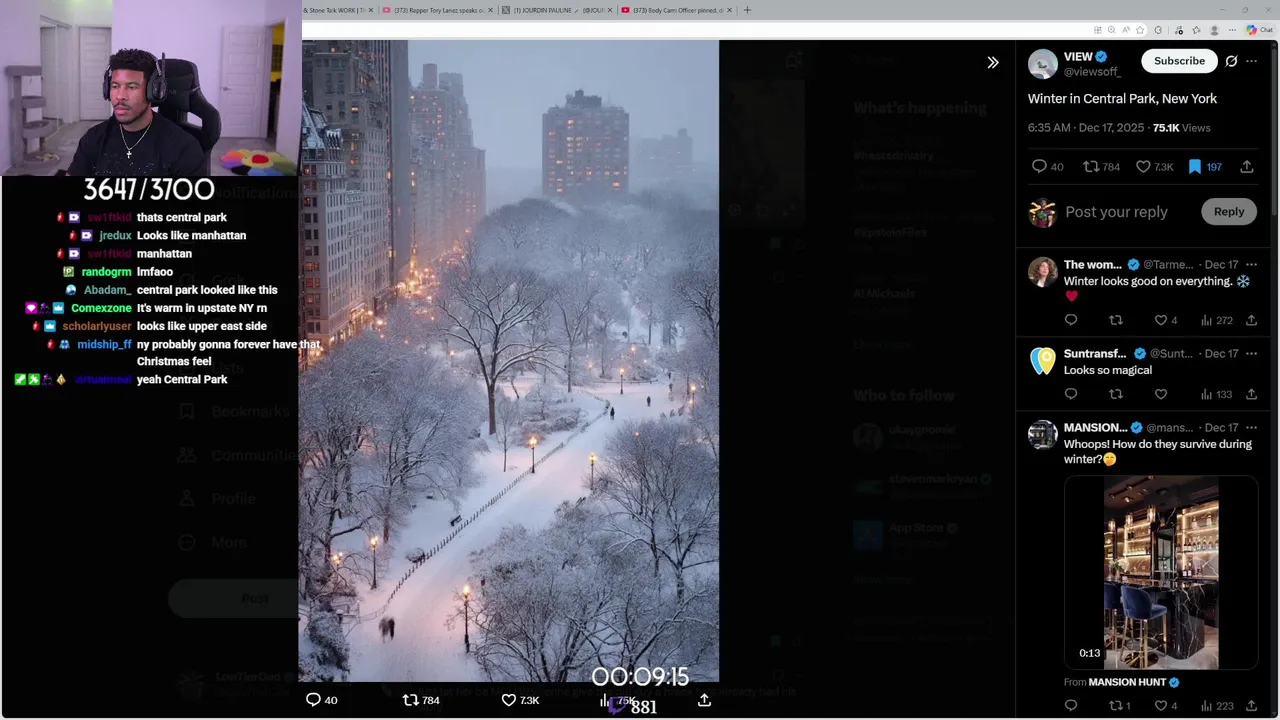View analytics showing 133 on Suntransf's reply
The height and width of the screenshot is (720, 1280).
[1216, 394]
